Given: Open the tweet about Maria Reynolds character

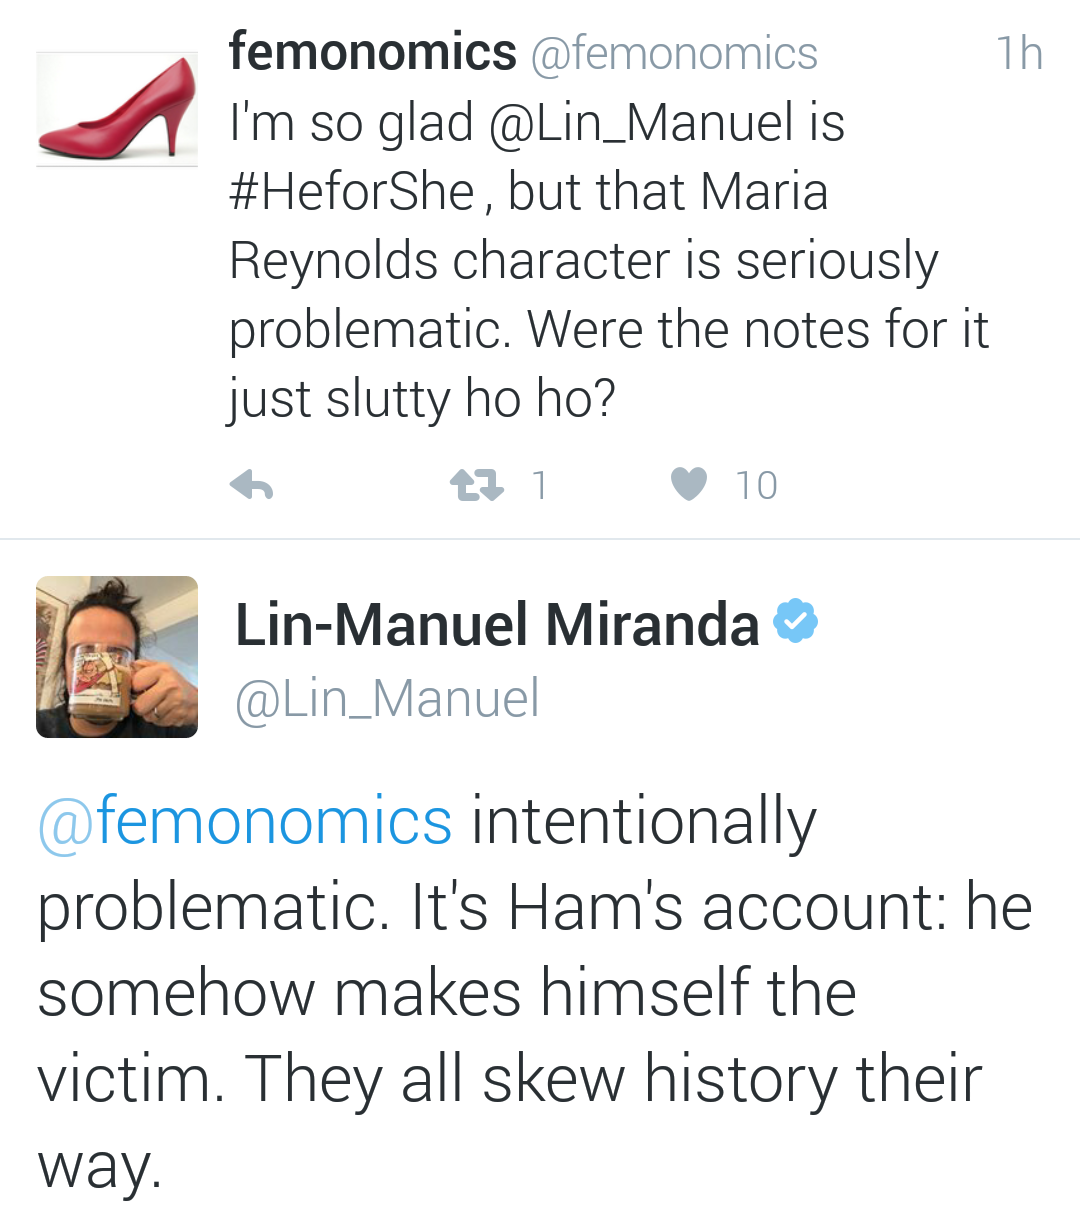Looking at the screenshot, I should [600, 295].
